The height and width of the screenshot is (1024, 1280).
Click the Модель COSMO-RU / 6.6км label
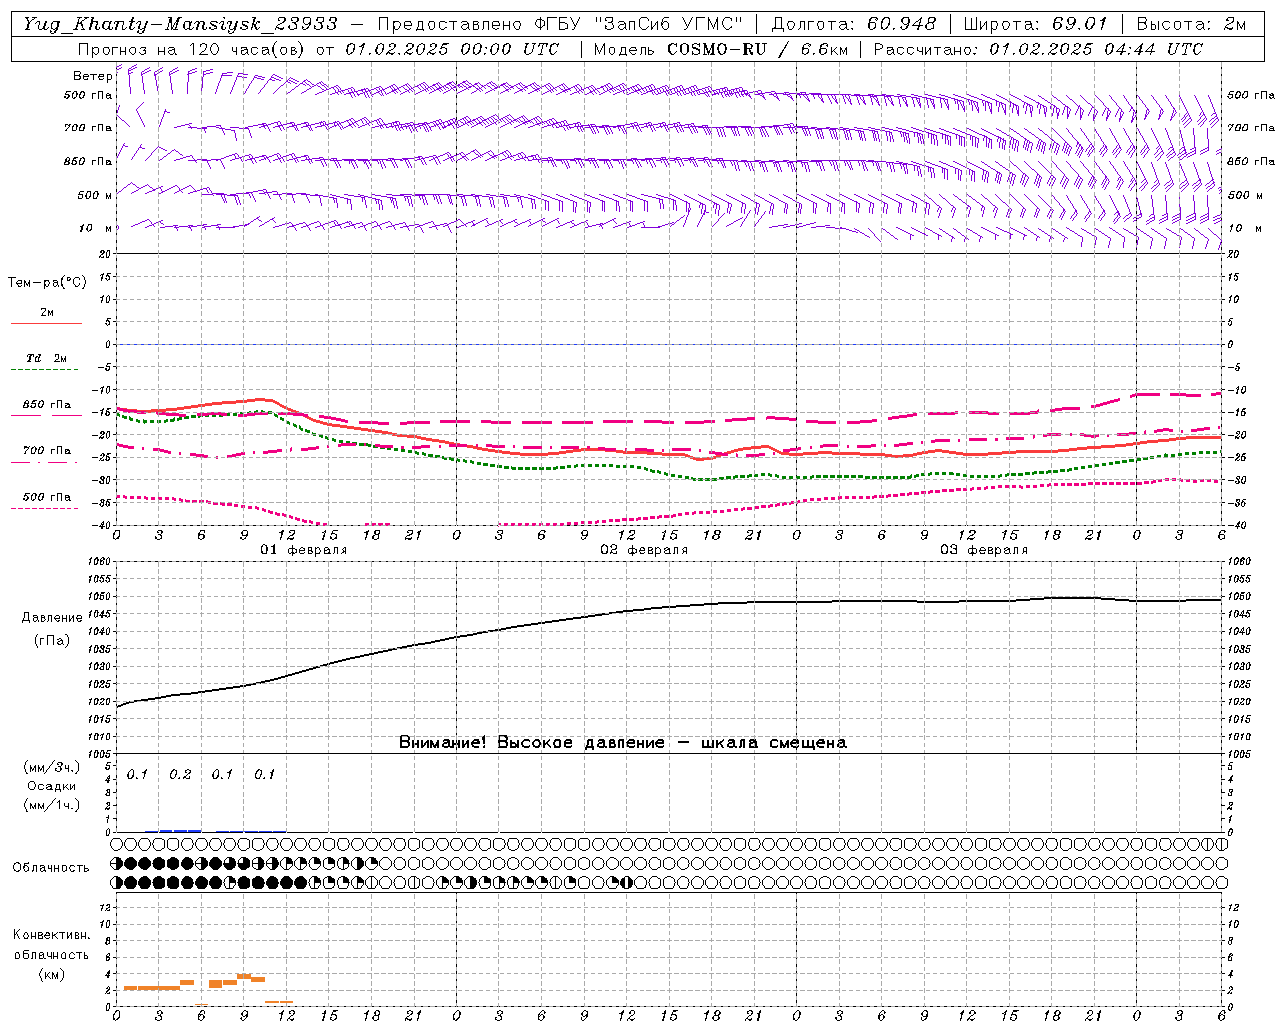point(721,49)
